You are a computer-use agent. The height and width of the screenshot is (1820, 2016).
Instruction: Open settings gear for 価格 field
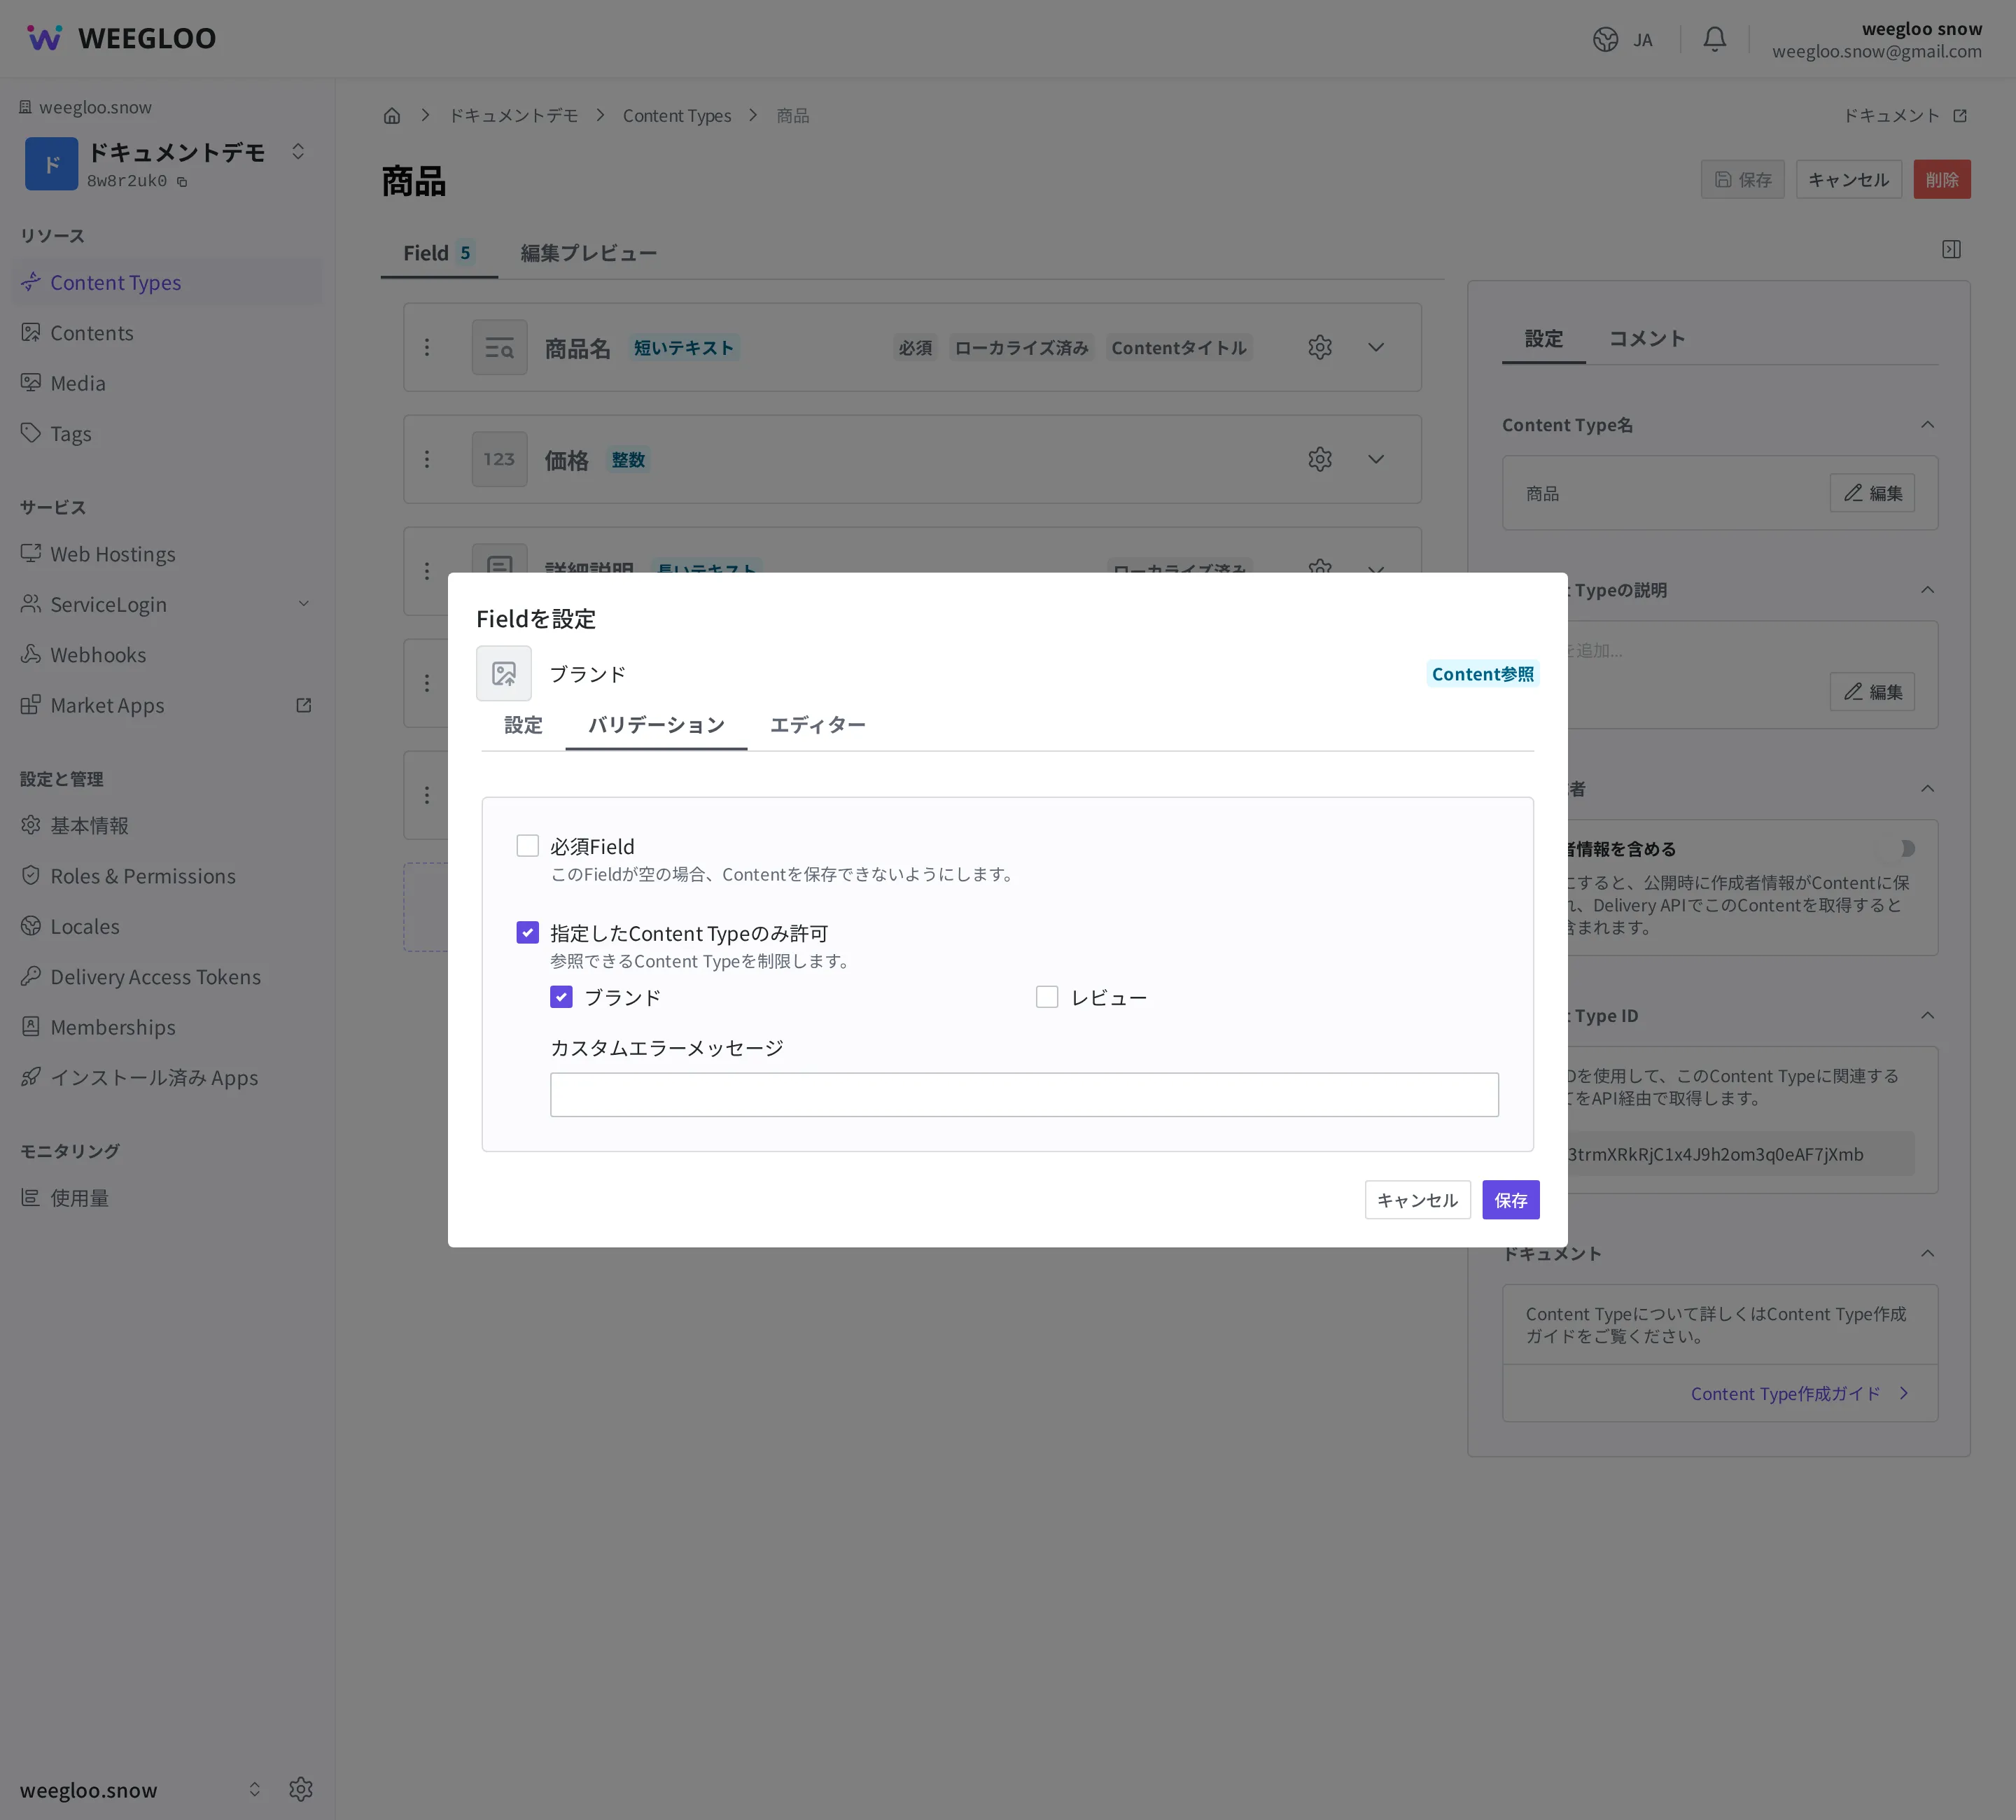coord(1319,459)
